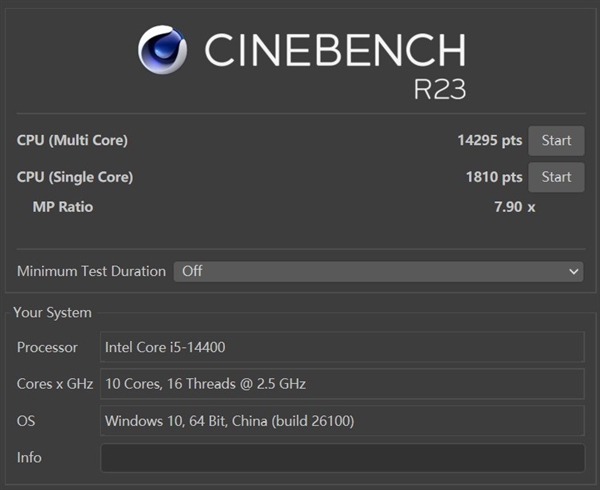Select the Processor field showing Intel Core i5-14400
600x490 pixels.
point(342,347)
